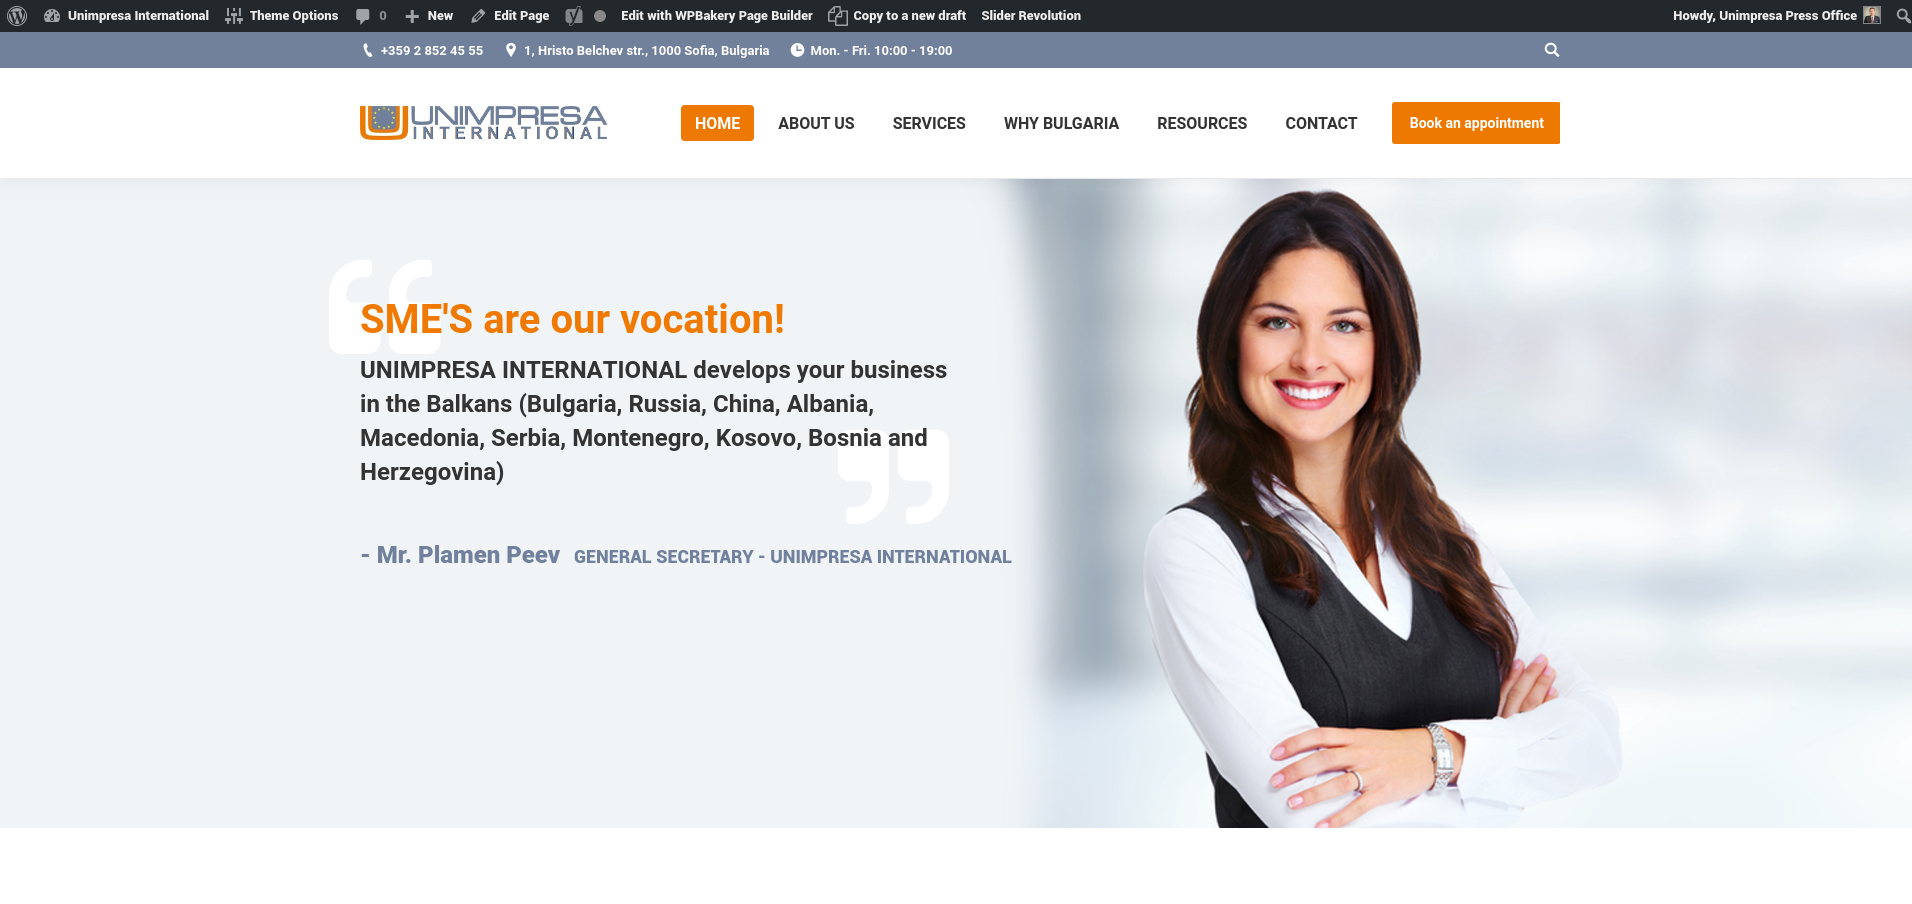Go to the ABOUT US page
This screenshot has height=904, width=1912.
point(816,123)
